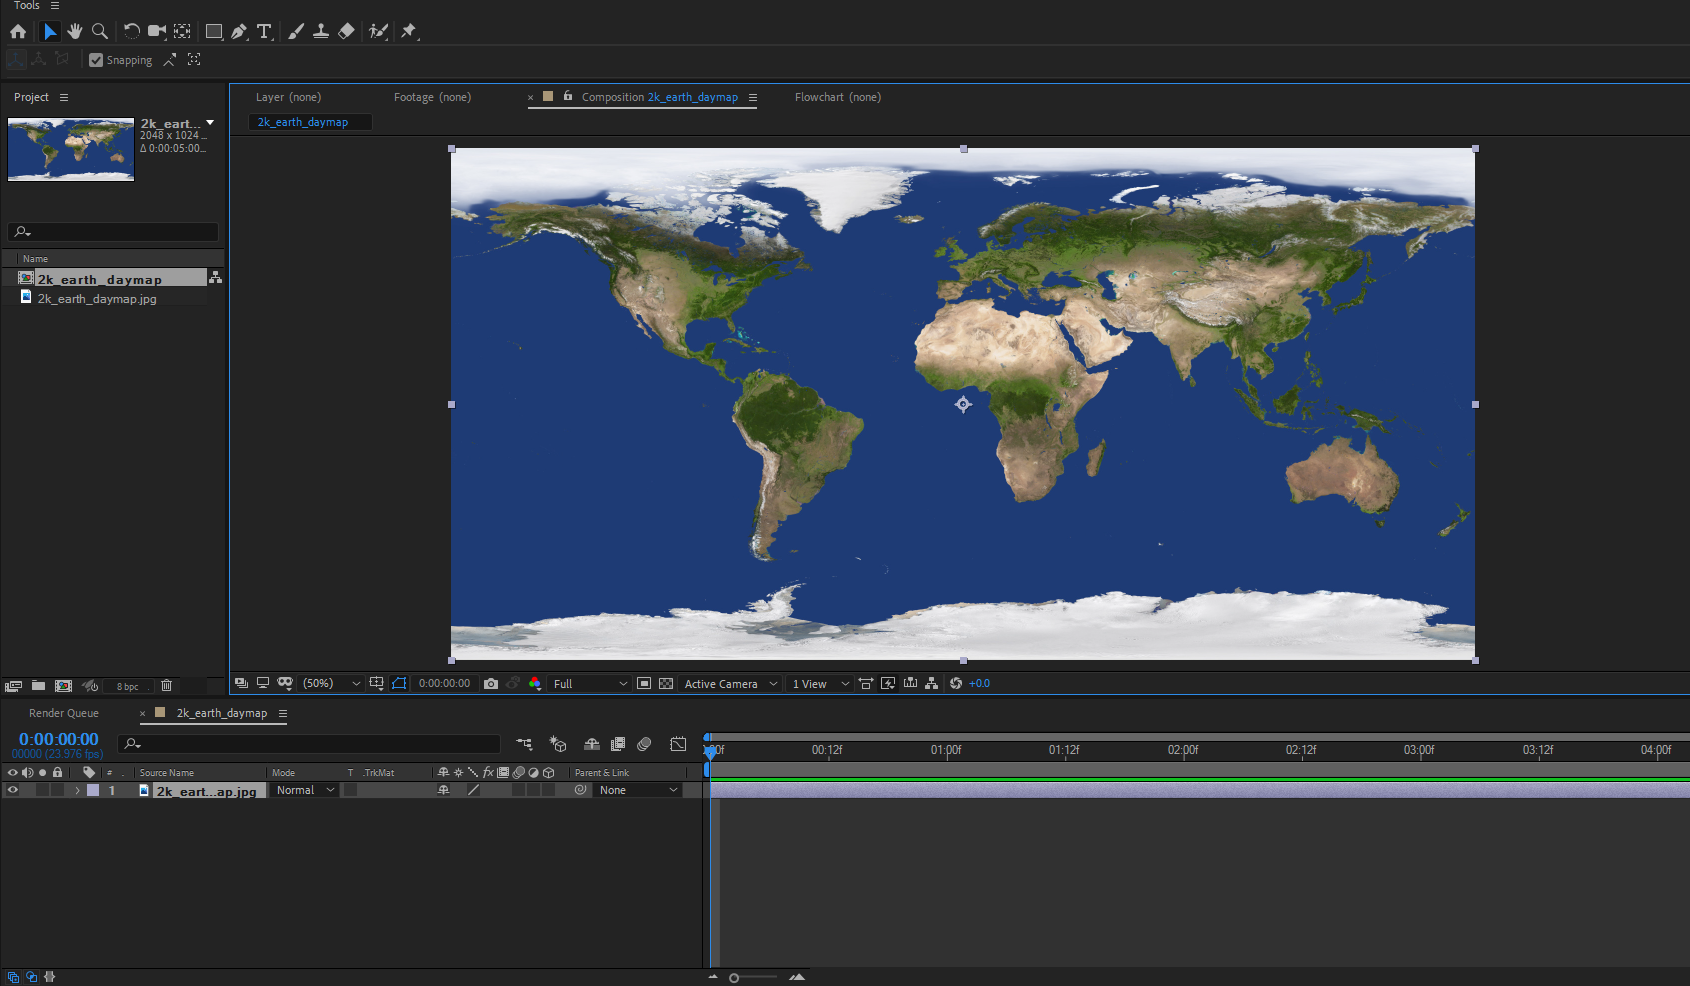The image size is (1690, 986).
Task: Click the timeline zoom slider handle
Action: 734,978
